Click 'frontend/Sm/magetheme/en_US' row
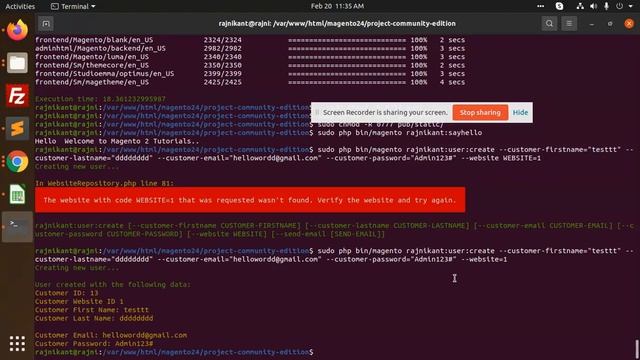Screen dimensions: 640x360 (250, 82)
